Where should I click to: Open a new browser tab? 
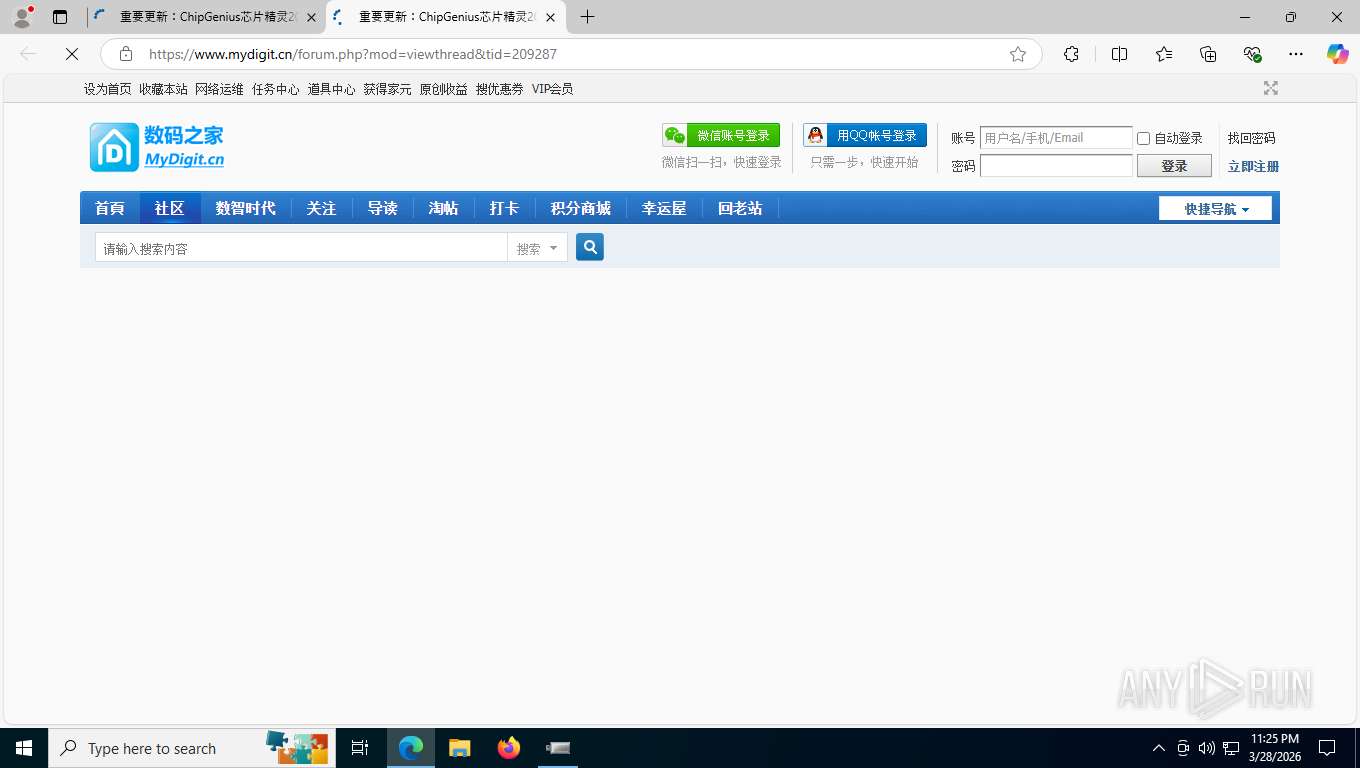588,17
